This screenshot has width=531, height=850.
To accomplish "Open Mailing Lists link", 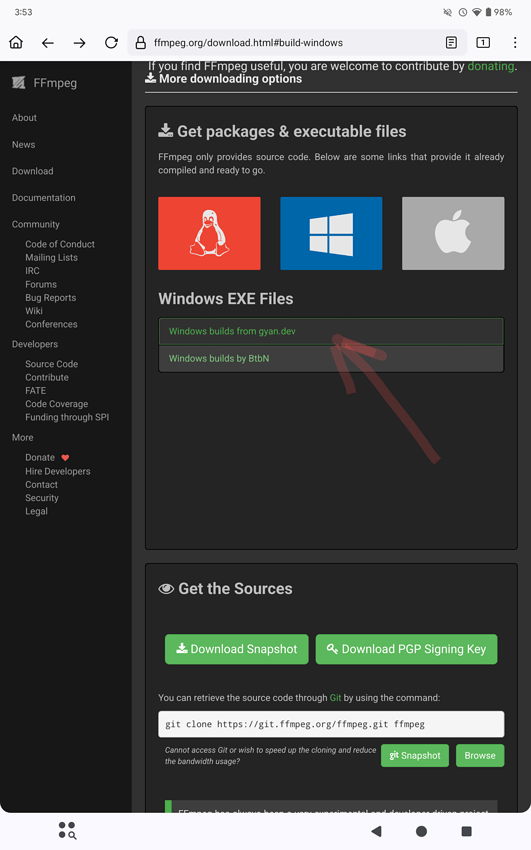I will [x=51, y=257].
